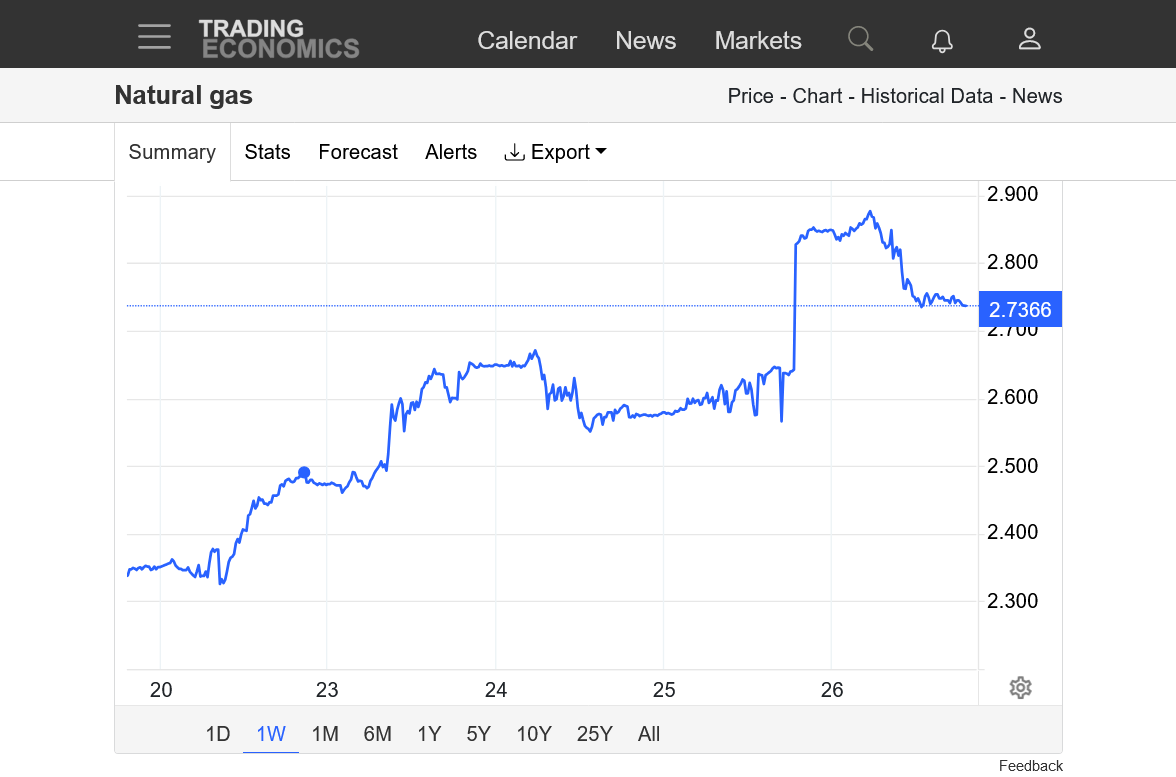The width and height of the screenshot is (1176, 777).
Task: Open Markets in the top navigation
Action: pyautogui.click(x=758, y=40)
